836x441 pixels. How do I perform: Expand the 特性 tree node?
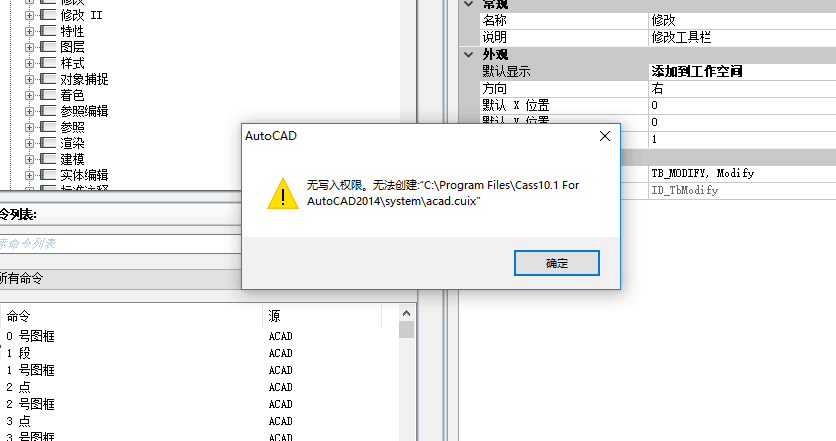(29, 31)
